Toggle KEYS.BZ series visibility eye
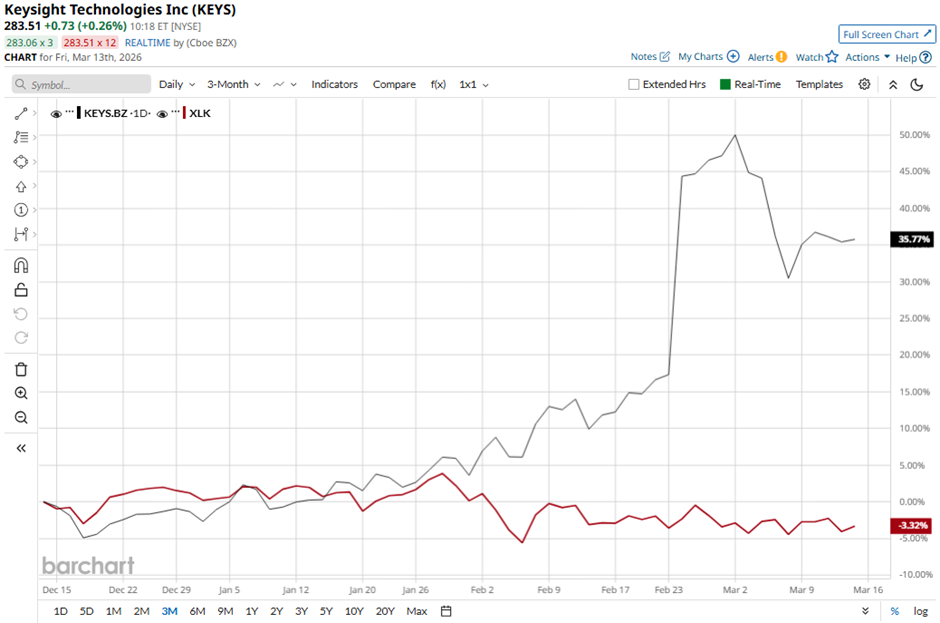 (x=56, y=114)
